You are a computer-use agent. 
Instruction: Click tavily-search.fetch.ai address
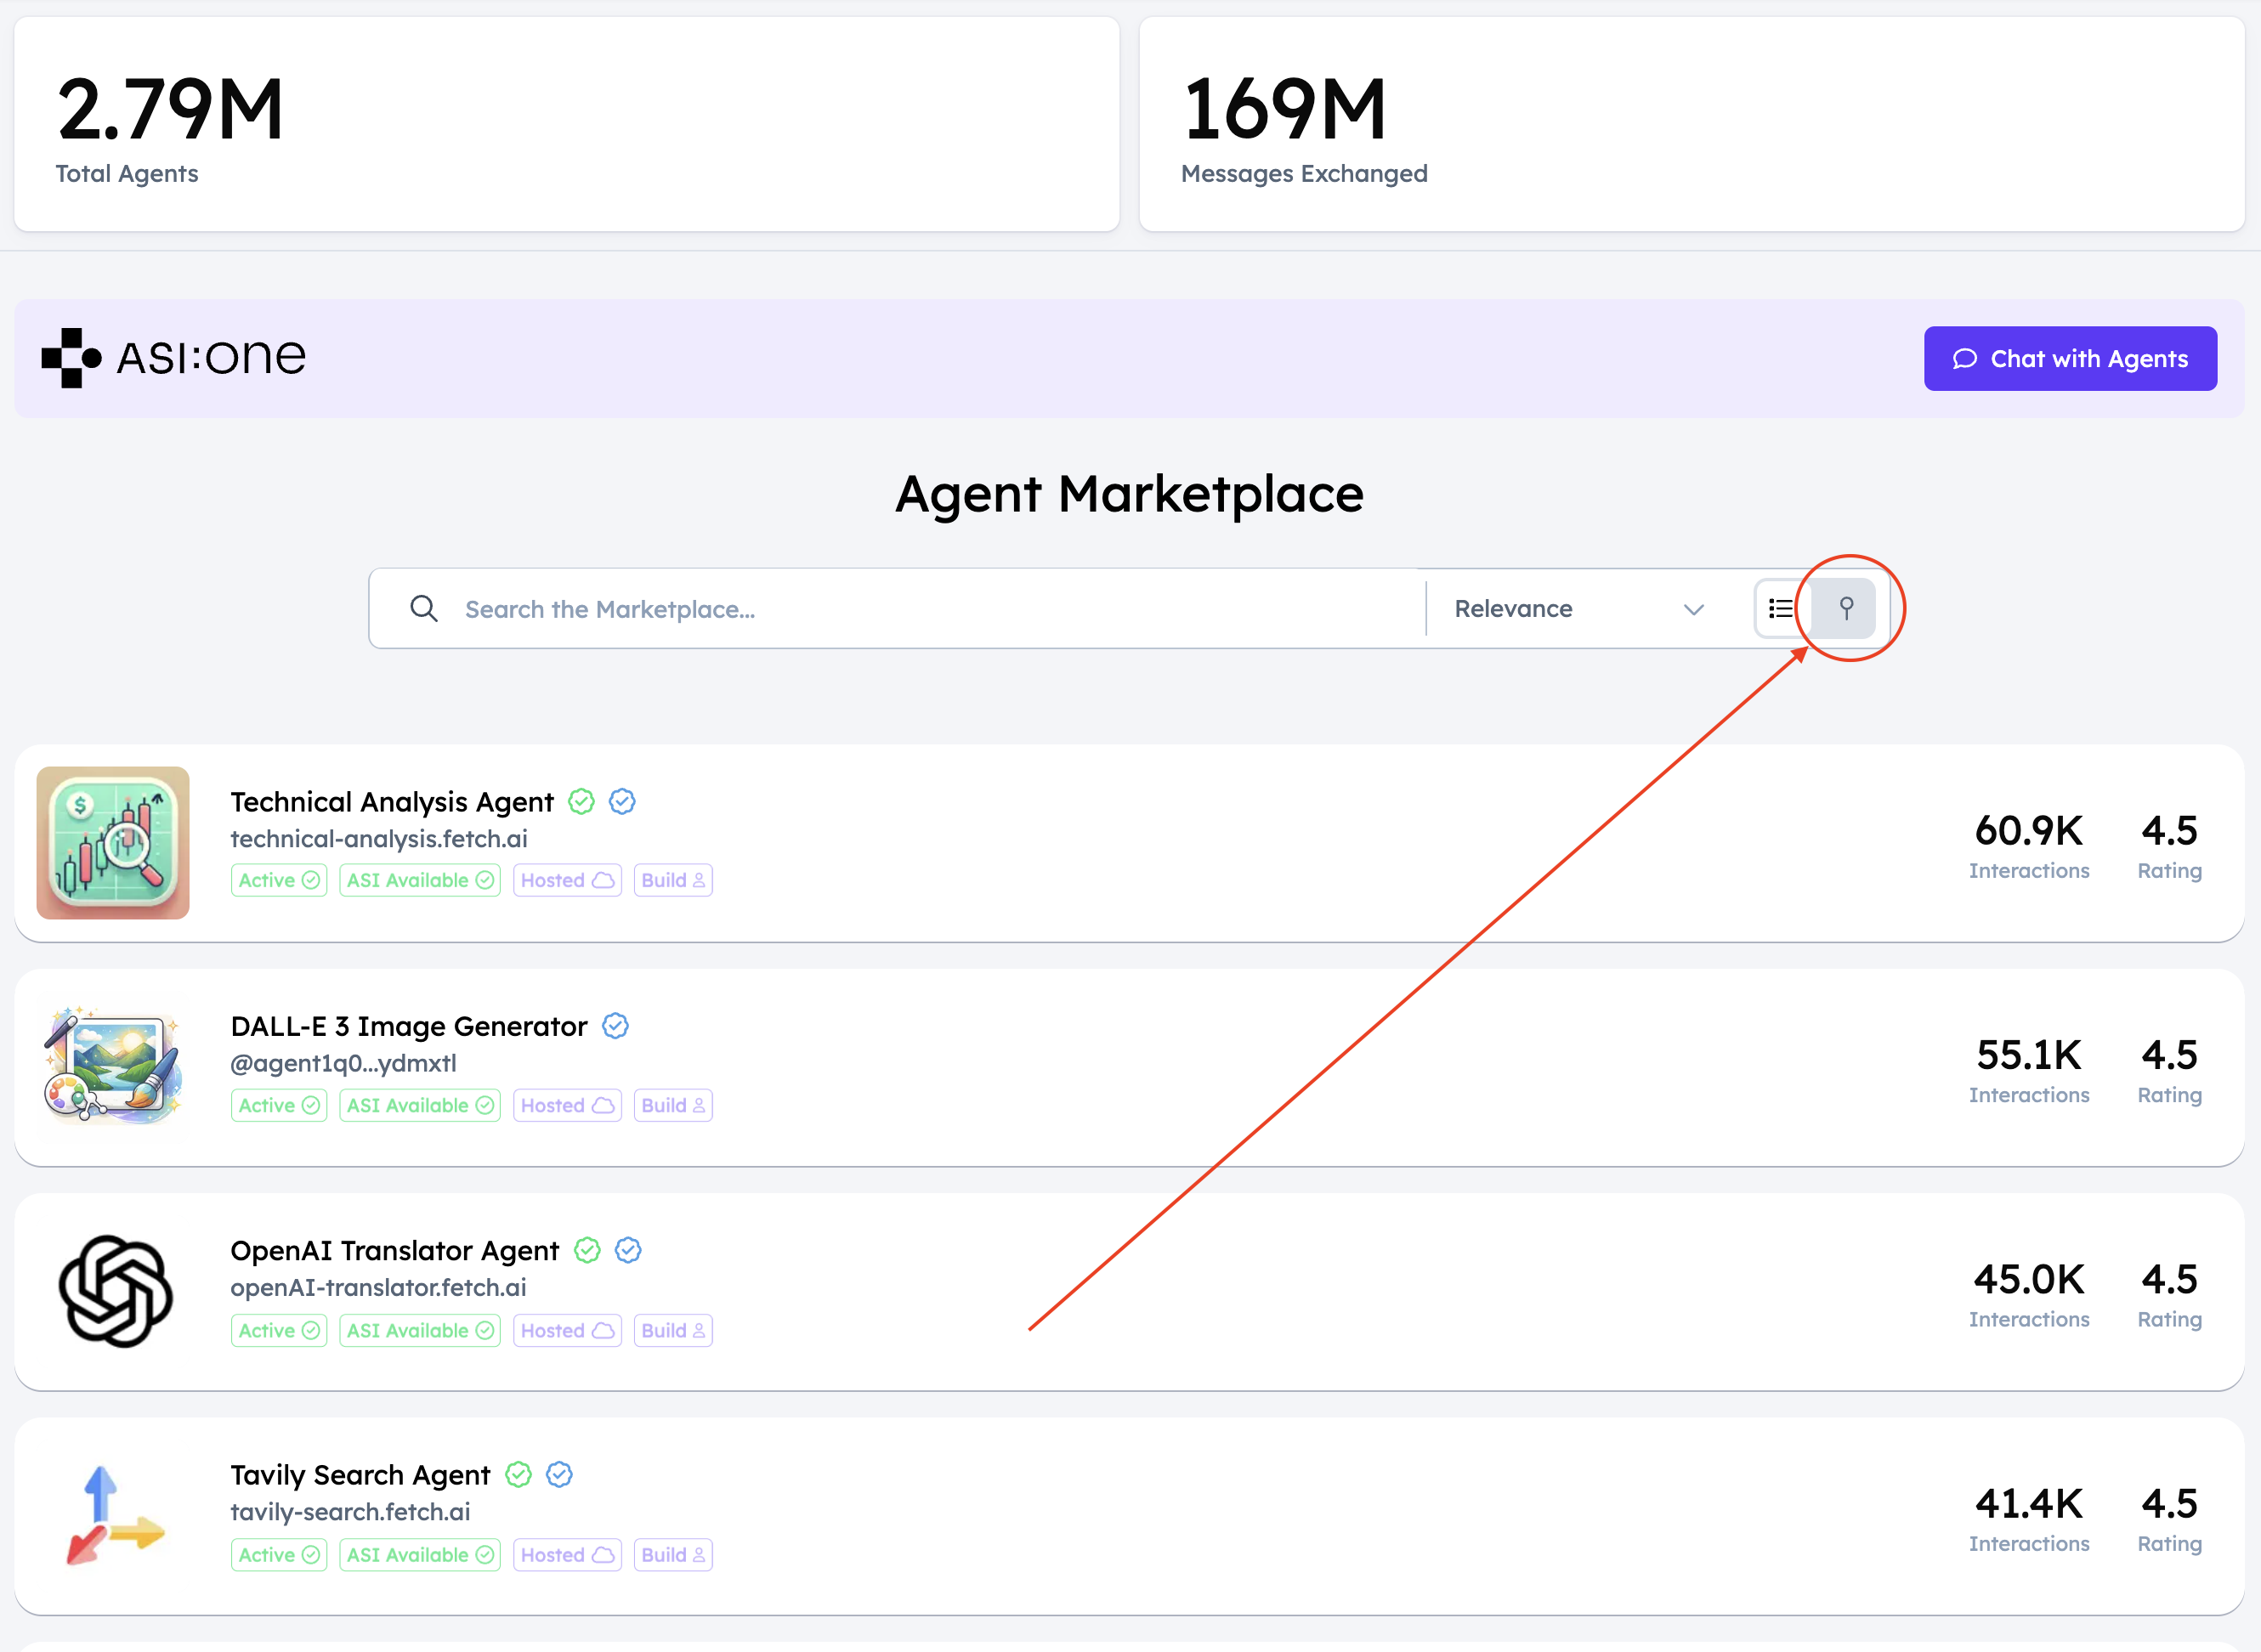pos(350,1512)
